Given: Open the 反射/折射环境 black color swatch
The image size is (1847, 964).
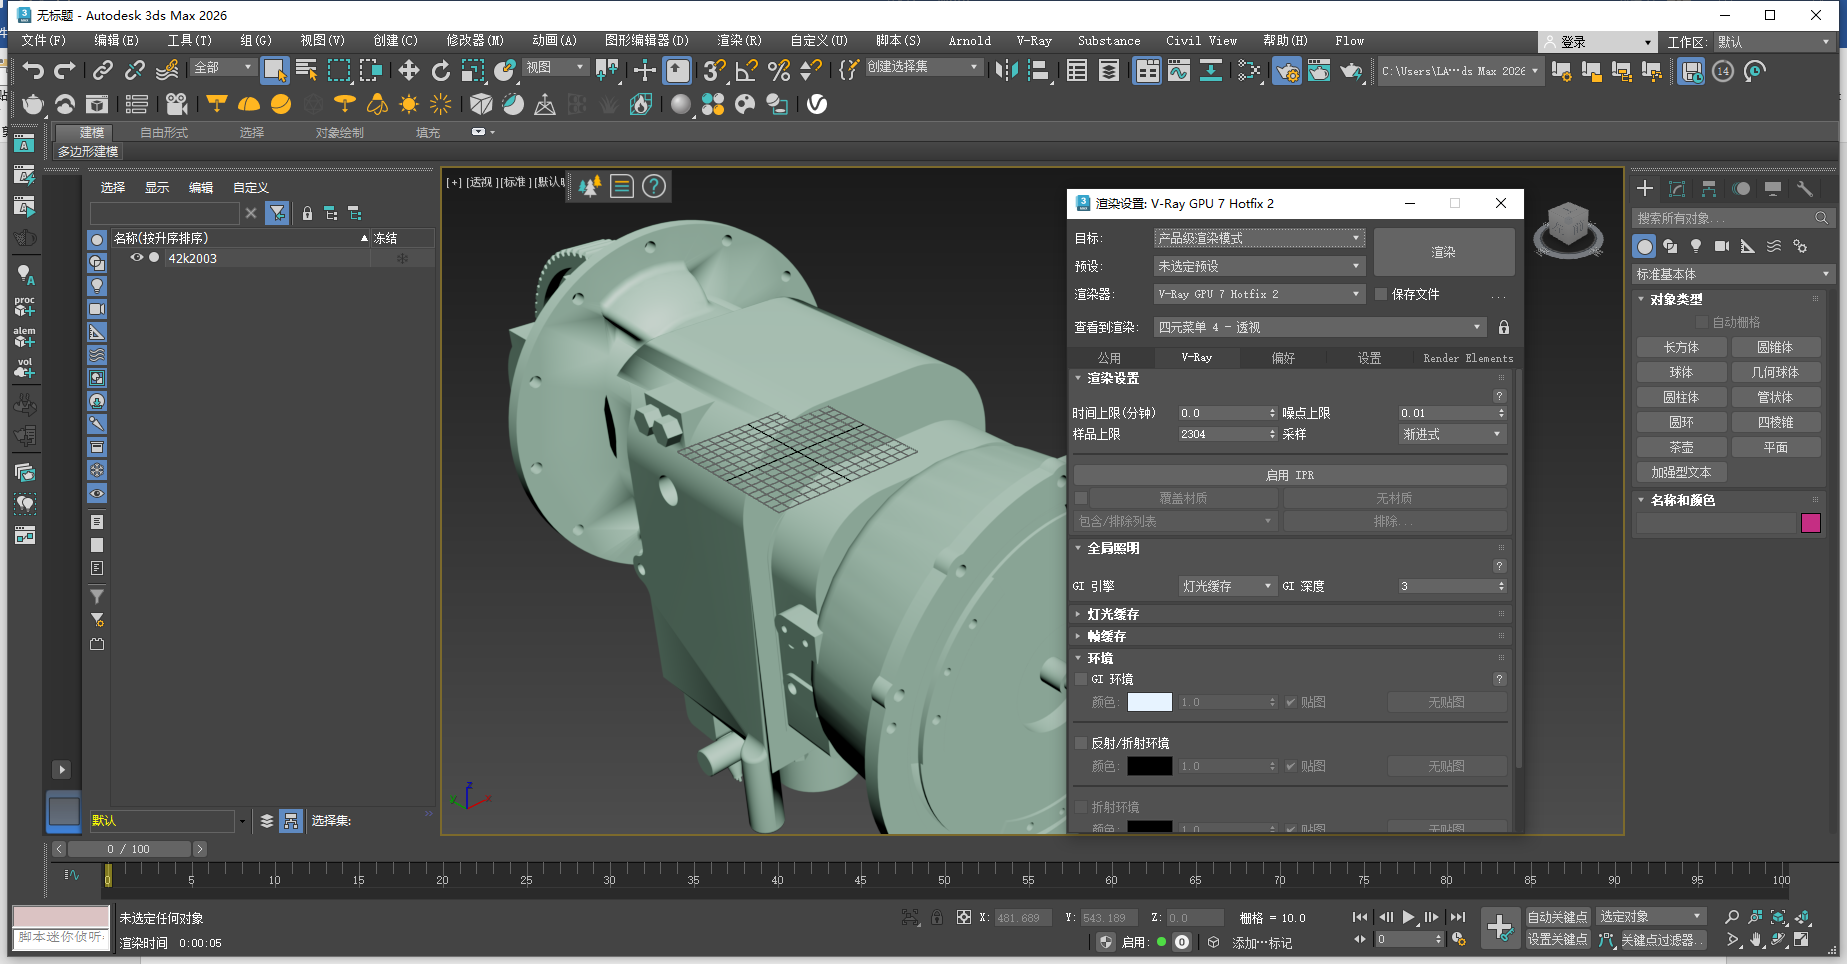Looking at the screenshot, I should point(1149,766).
